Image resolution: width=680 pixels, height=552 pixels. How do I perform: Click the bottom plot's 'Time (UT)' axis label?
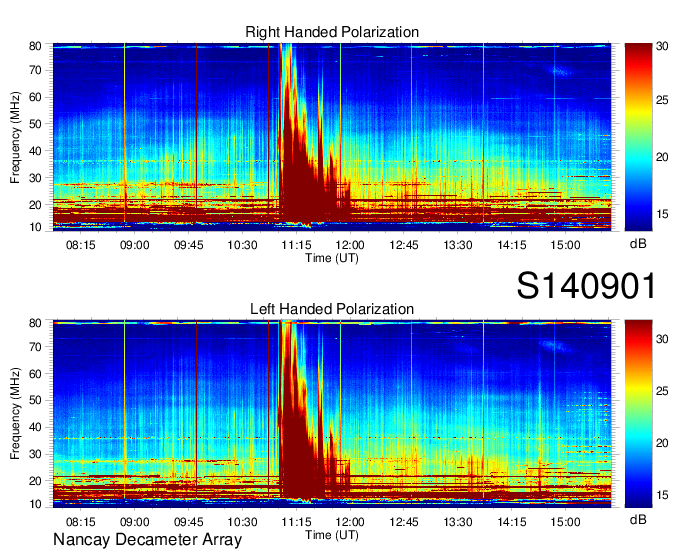332,535
